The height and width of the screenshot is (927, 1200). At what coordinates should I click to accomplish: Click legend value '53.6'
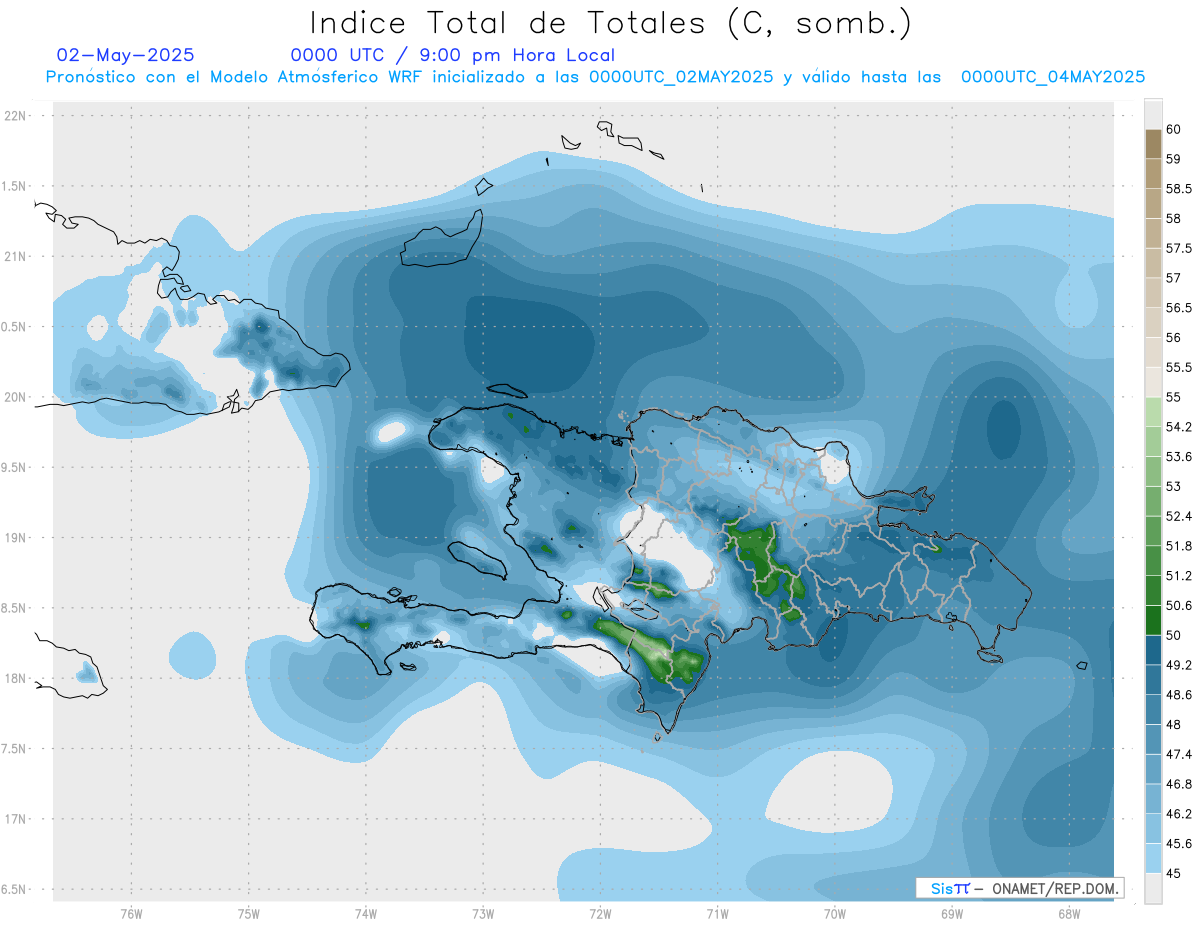(x=1179, y=457)
